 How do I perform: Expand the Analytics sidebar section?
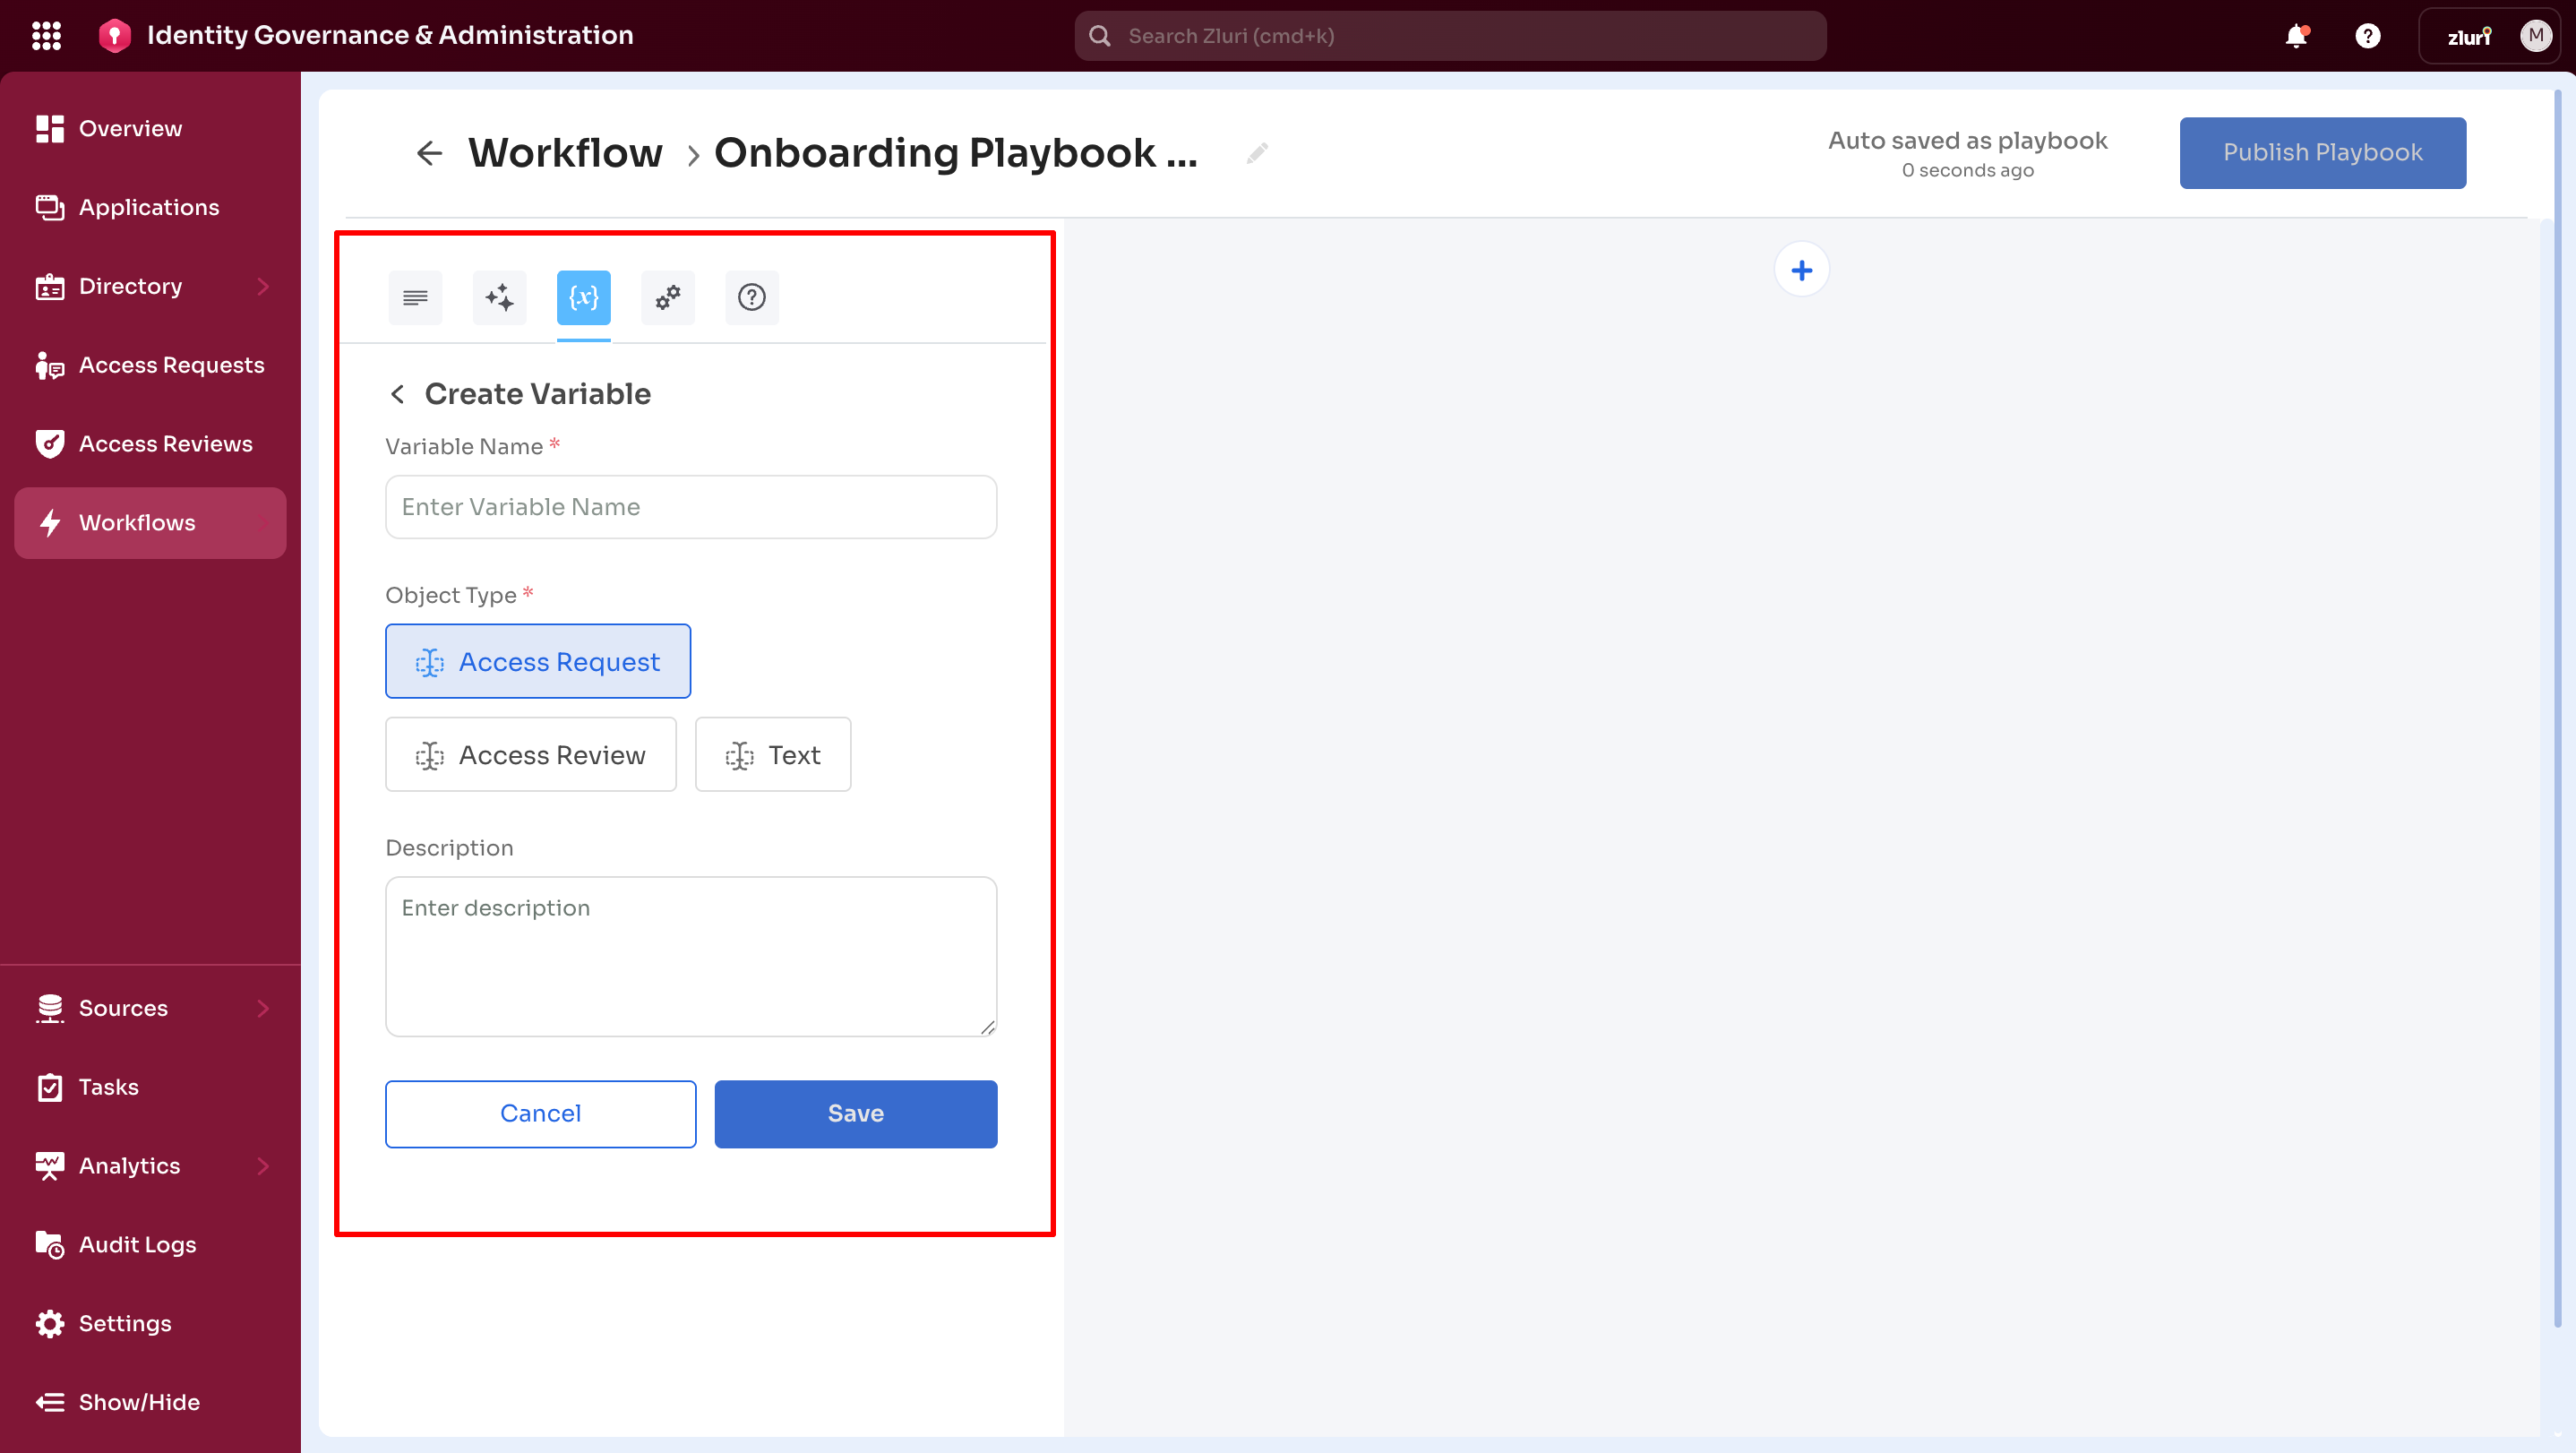tap(263, 1165)
